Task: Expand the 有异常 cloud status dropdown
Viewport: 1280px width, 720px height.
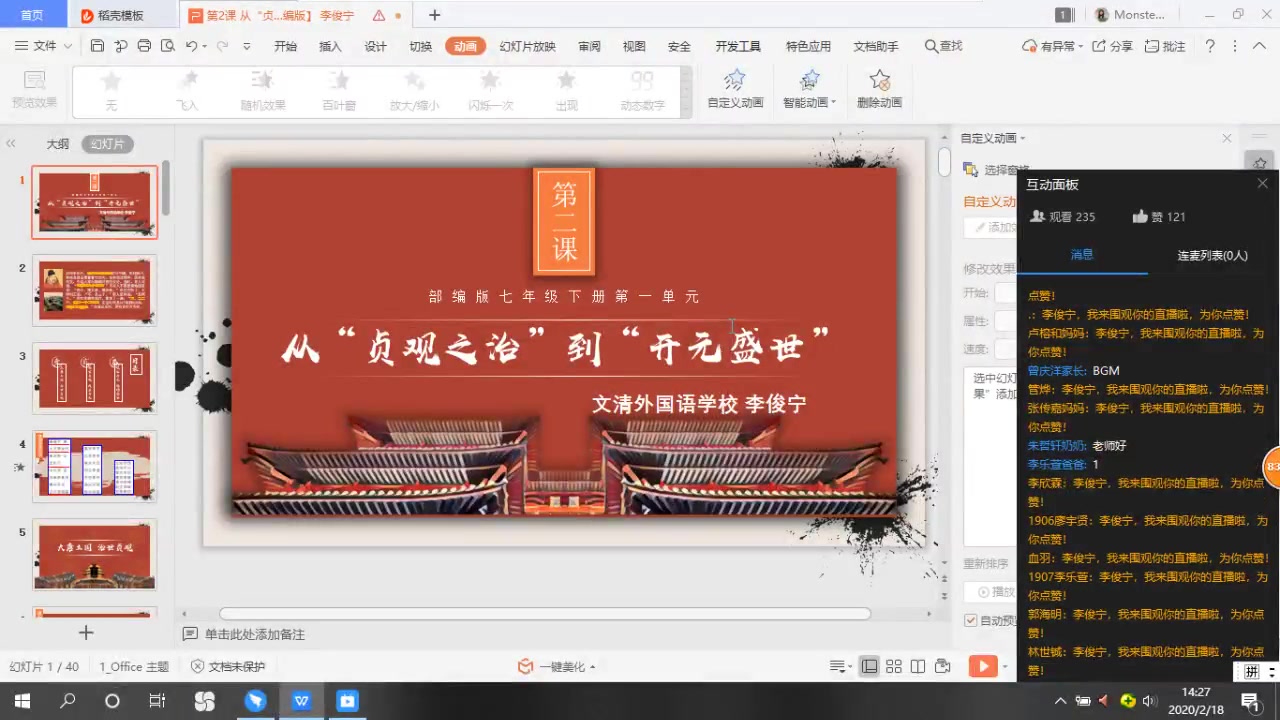Action: click(1080, 46)
